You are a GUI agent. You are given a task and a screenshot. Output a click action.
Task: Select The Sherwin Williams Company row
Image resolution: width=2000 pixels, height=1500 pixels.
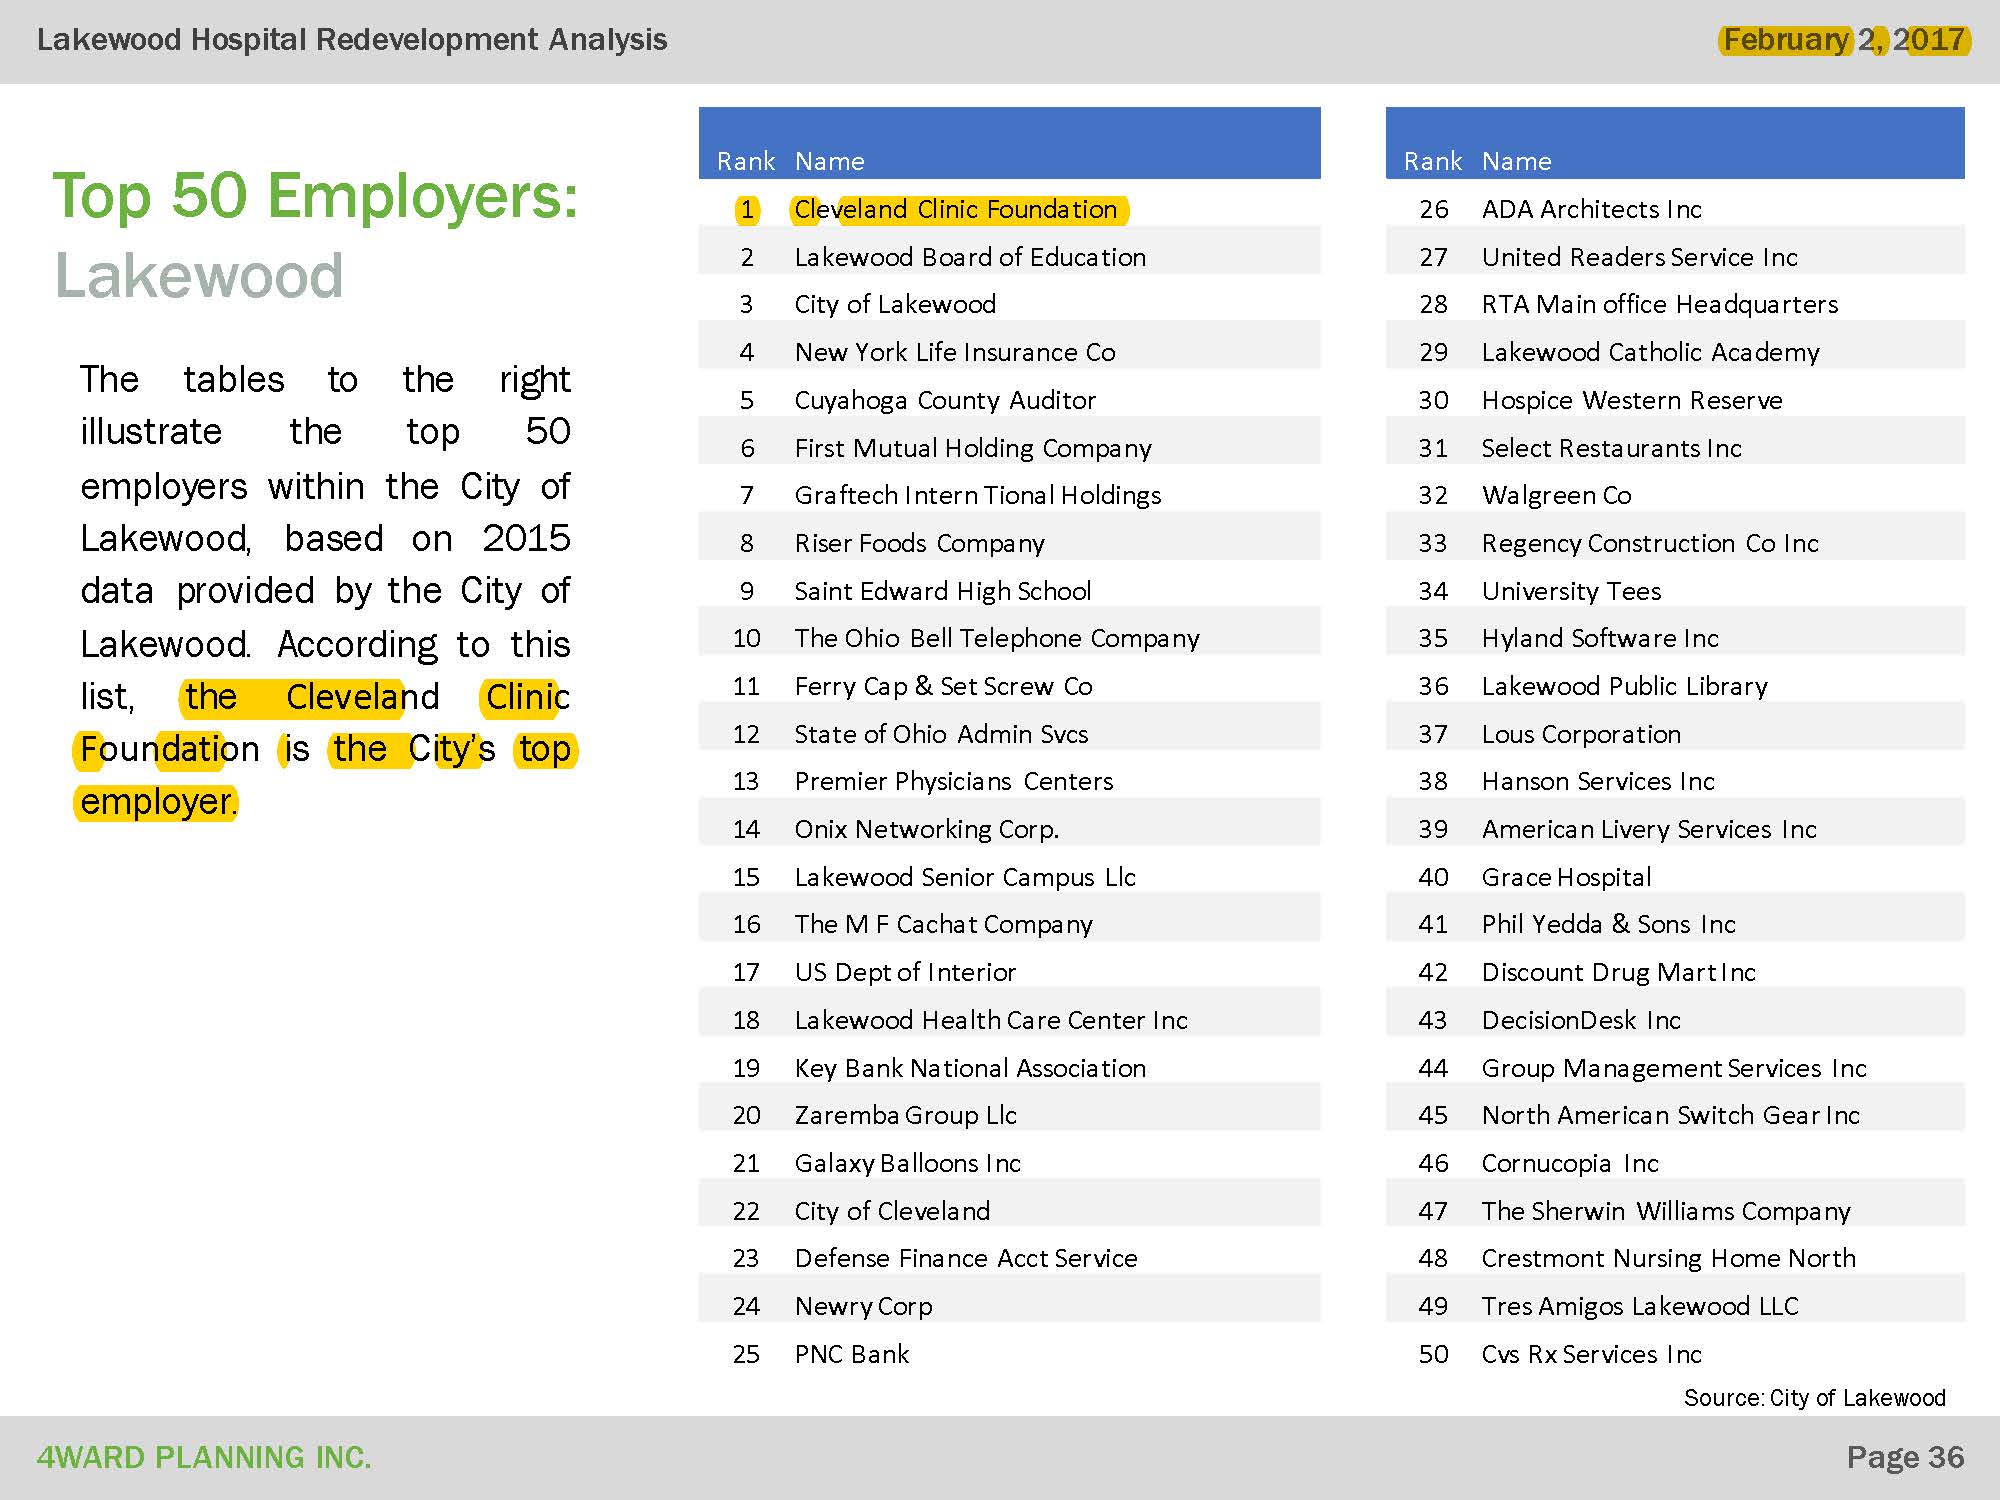(1665, 1211)
